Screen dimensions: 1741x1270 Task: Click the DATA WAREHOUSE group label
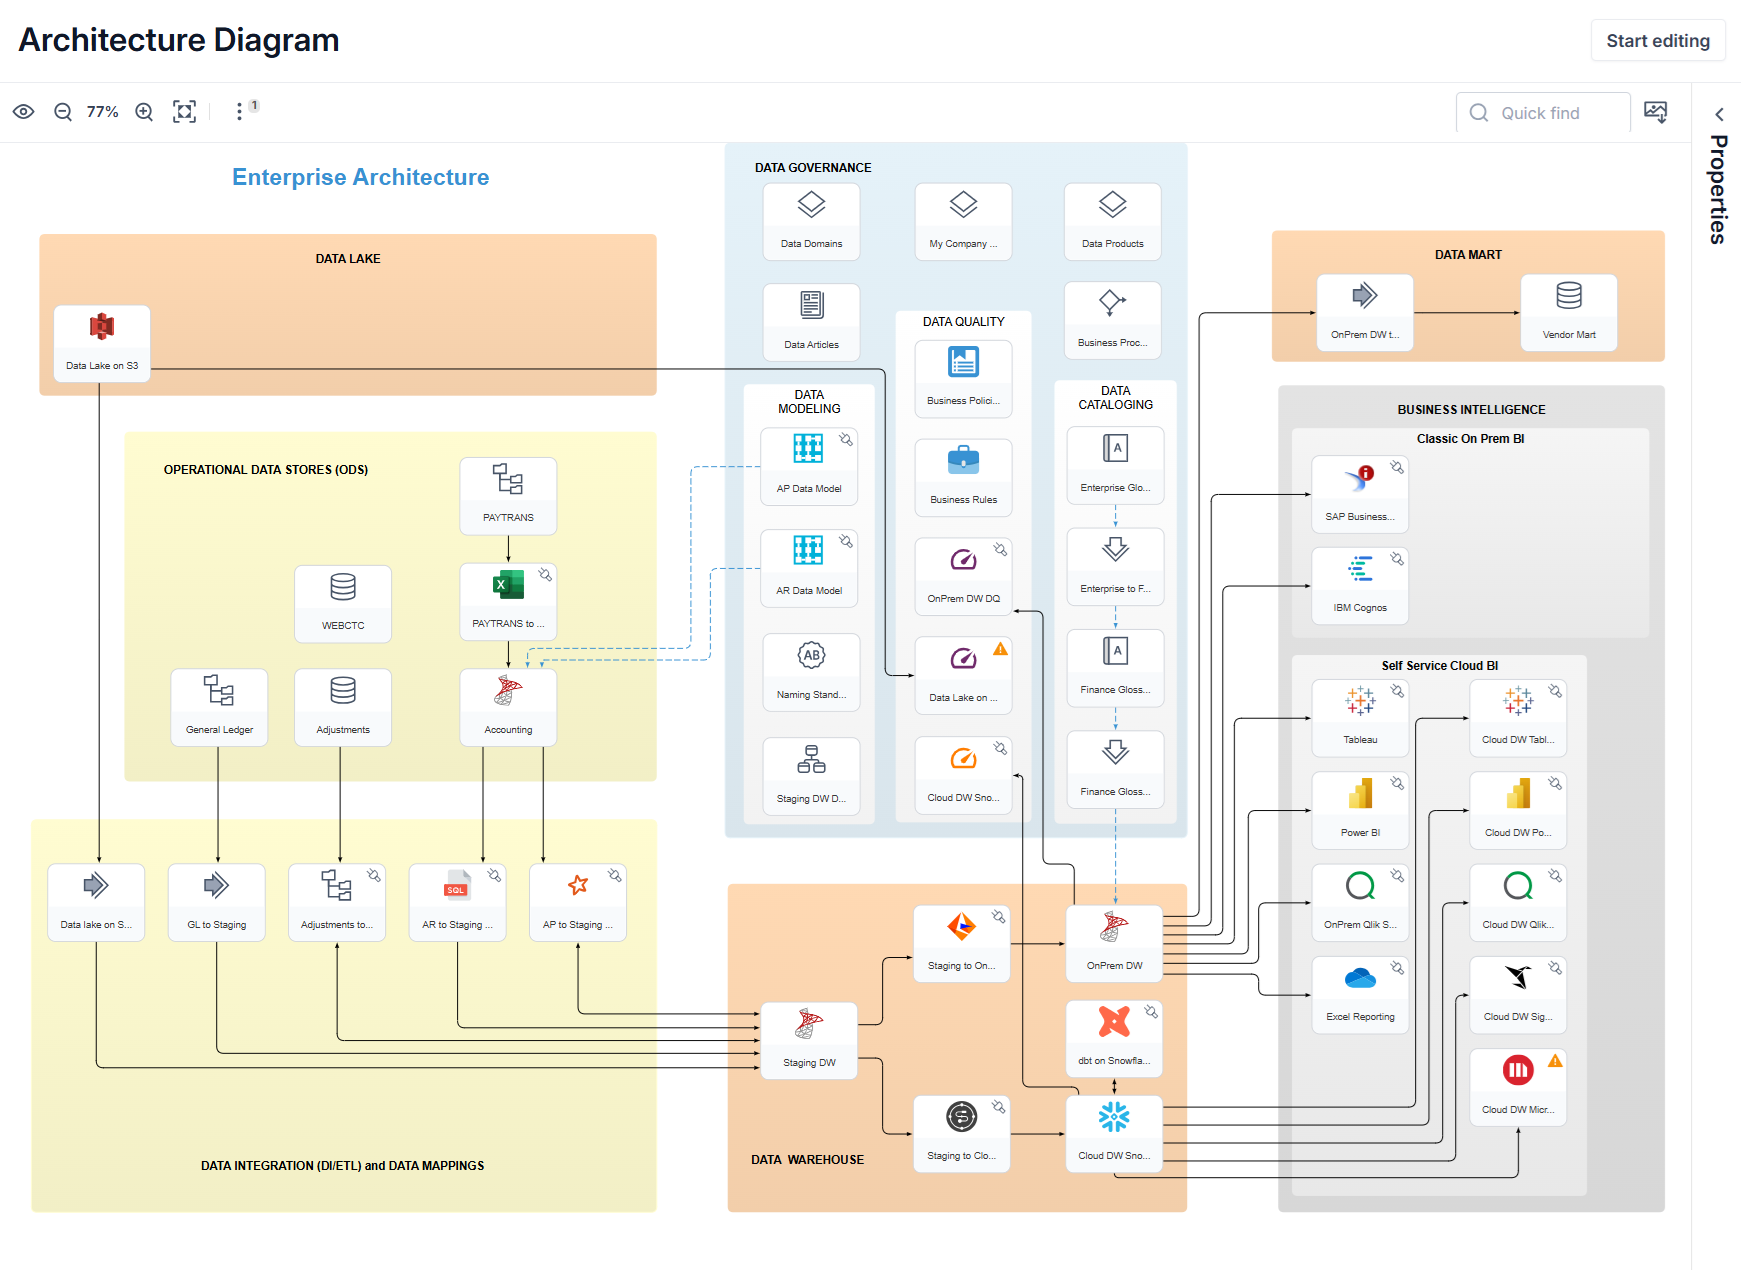click(808, 1160)
